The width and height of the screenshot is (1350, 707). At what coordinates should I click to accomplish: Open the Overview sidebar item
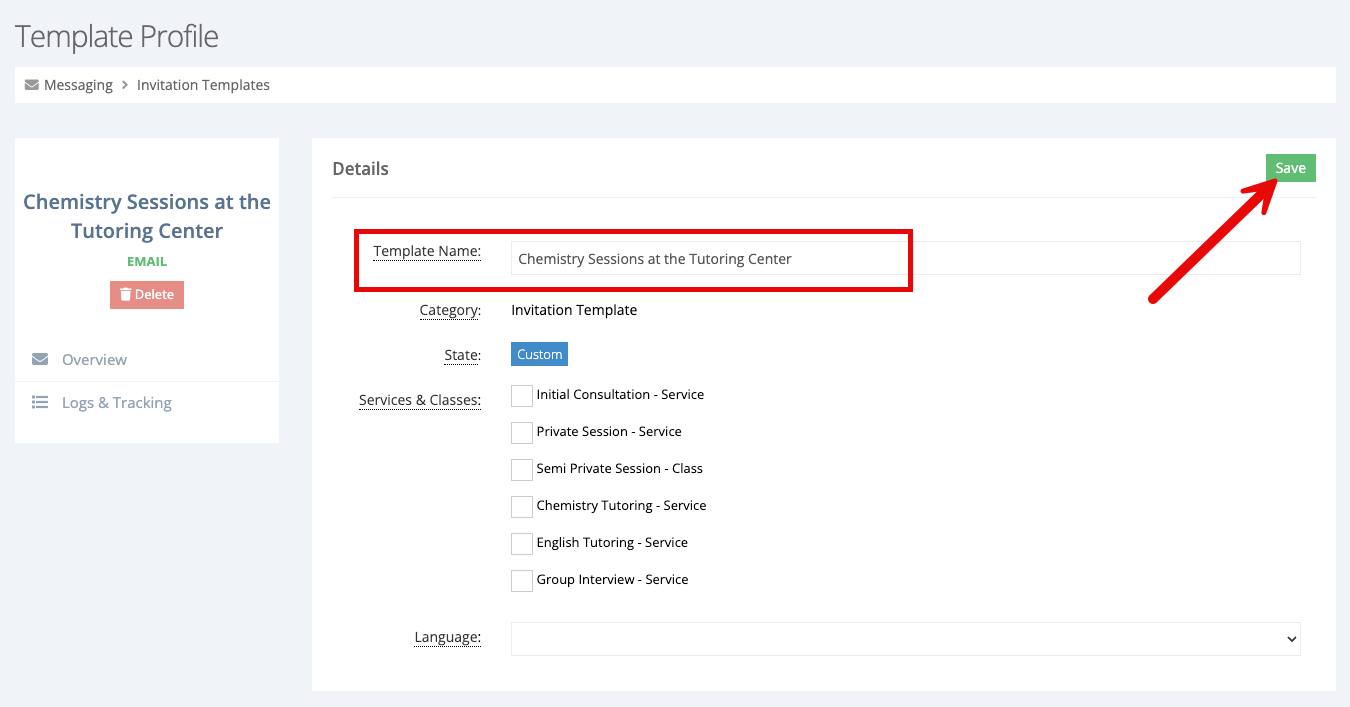point(147,359)
